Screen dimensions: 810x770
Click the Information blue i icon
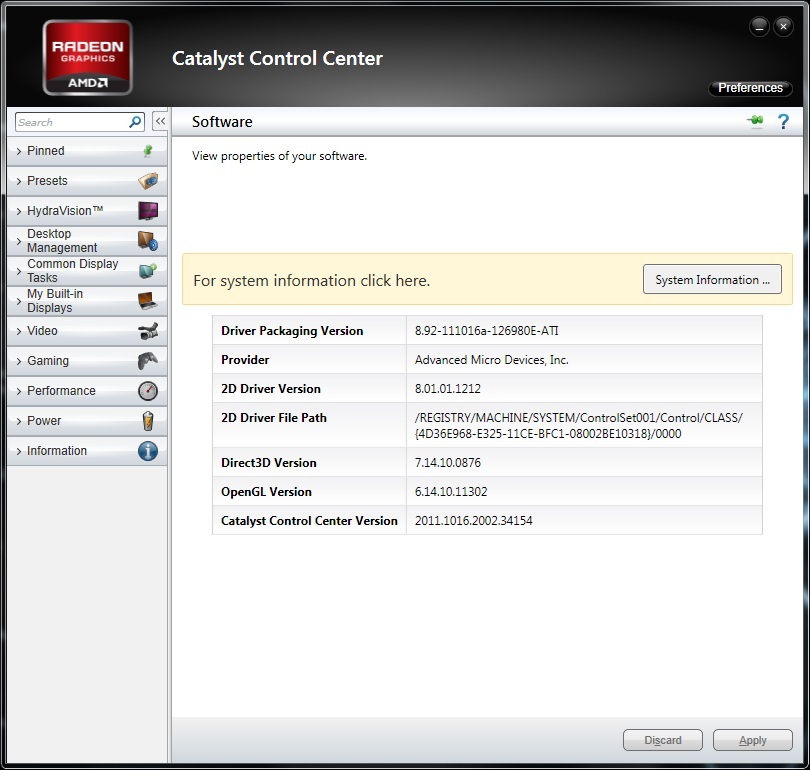[x=148, y=451]
